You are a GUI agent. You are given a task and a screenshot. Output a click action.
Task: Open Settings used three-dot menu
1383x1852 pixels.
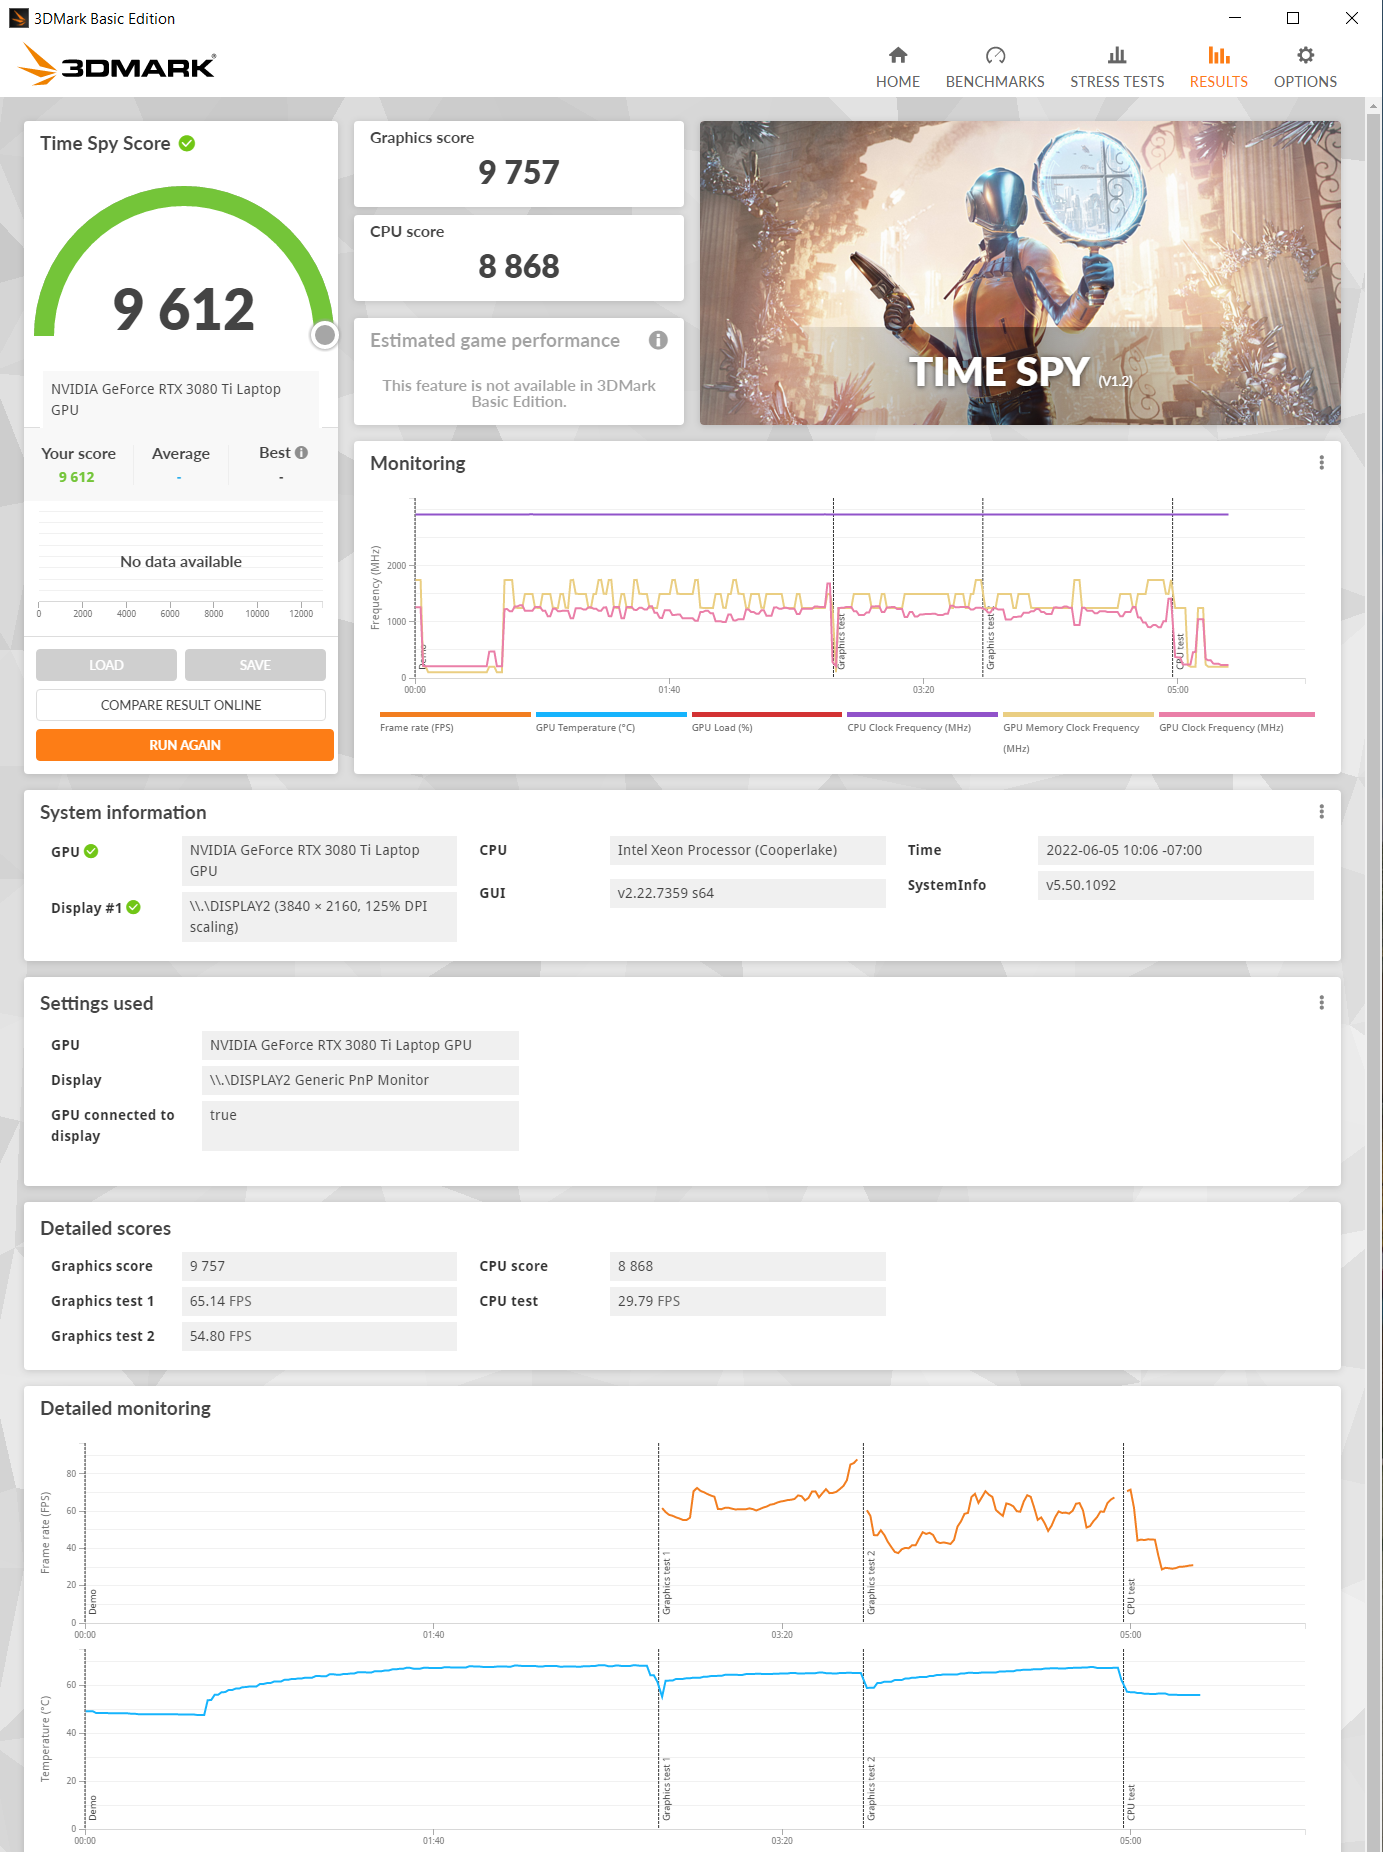coord(1321,1003)
